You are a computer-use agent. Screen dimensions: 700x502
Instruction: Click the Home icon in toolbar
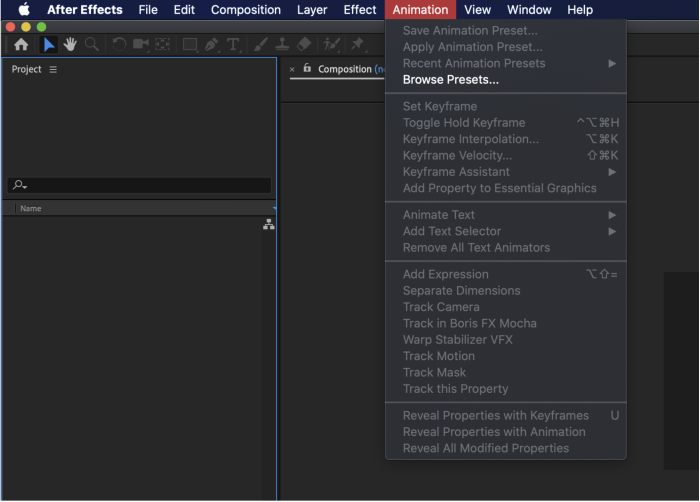coord(21,44)
